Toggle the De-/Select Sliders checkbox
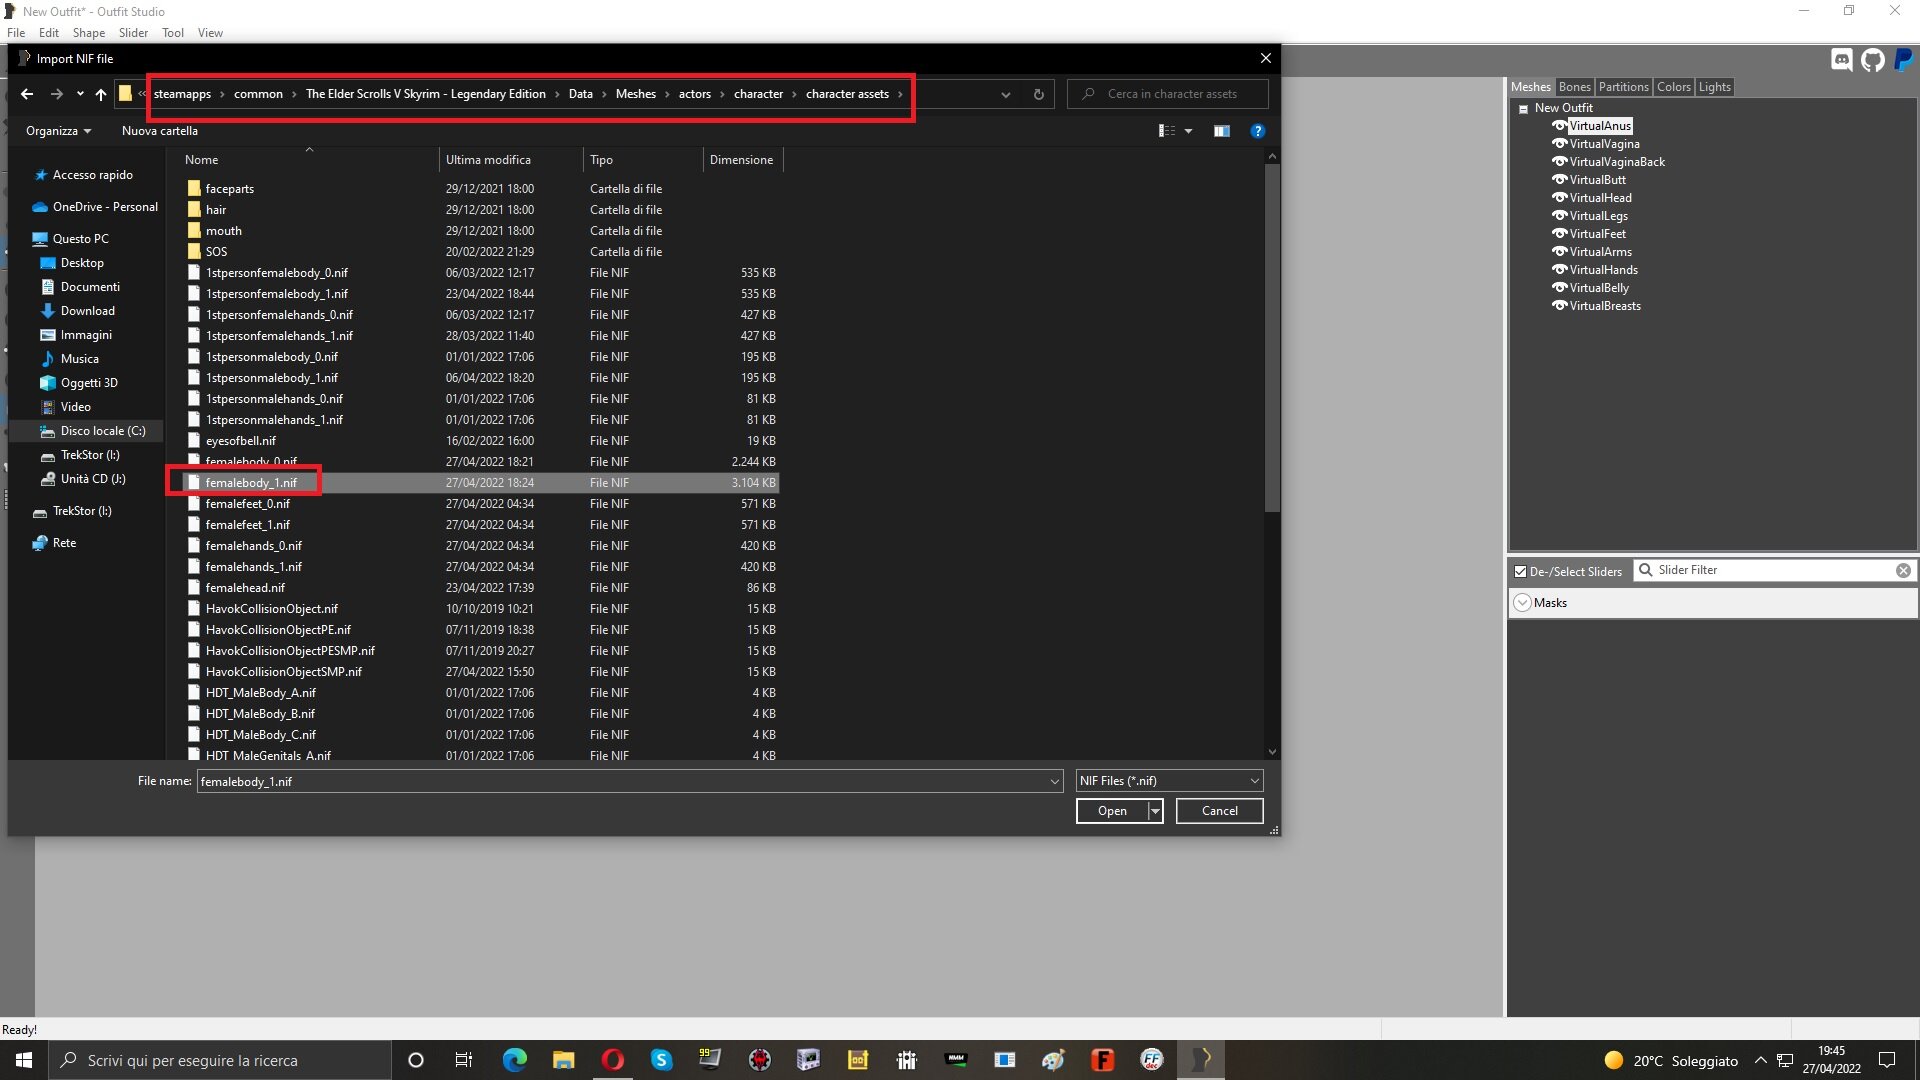1920x1080 pixels. tap(1520, 572)
